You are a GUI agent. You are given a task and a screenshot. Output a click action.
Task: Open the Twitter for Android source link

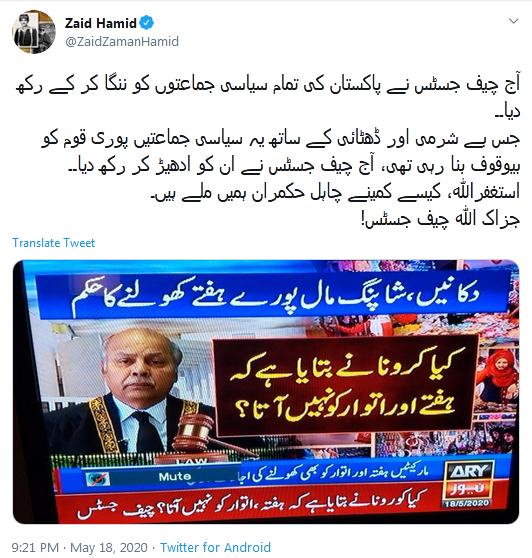[x=215, y=547]
